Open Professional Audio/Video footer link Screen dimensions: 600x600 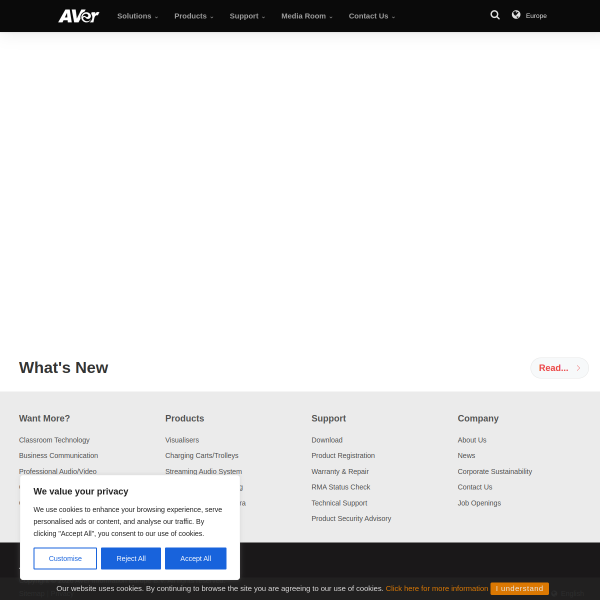[x=58, y=471]
